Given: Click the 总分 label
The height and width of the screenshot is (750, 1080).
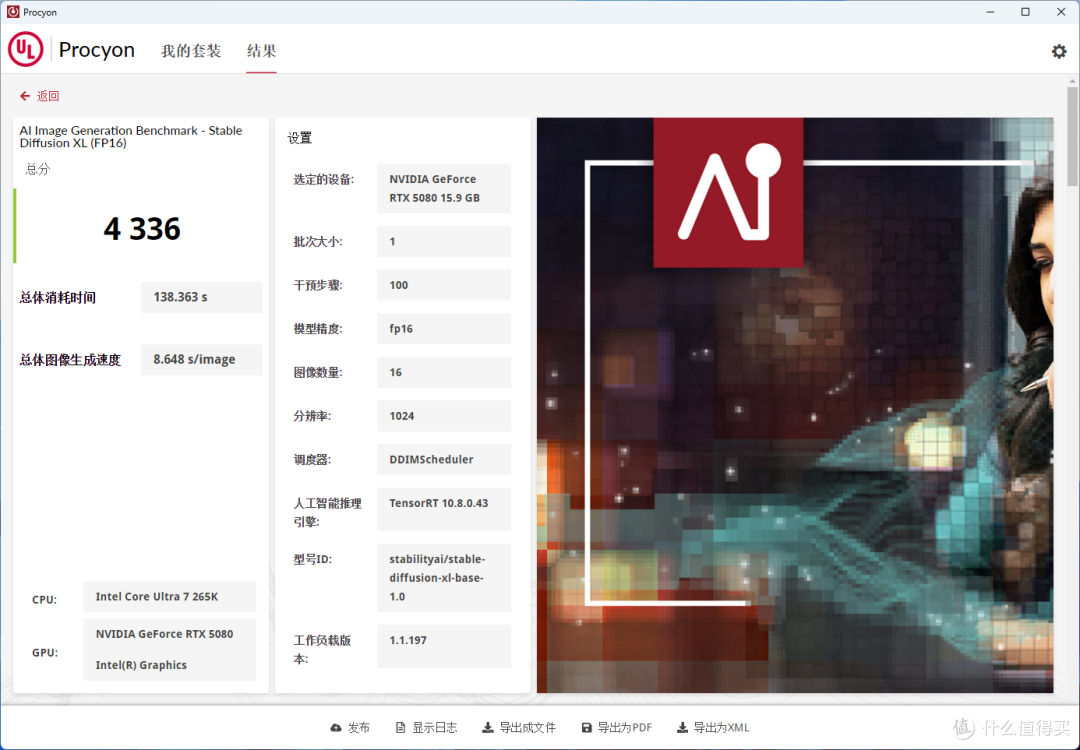Looking at the screenshot, I should (x=38, y=169).
